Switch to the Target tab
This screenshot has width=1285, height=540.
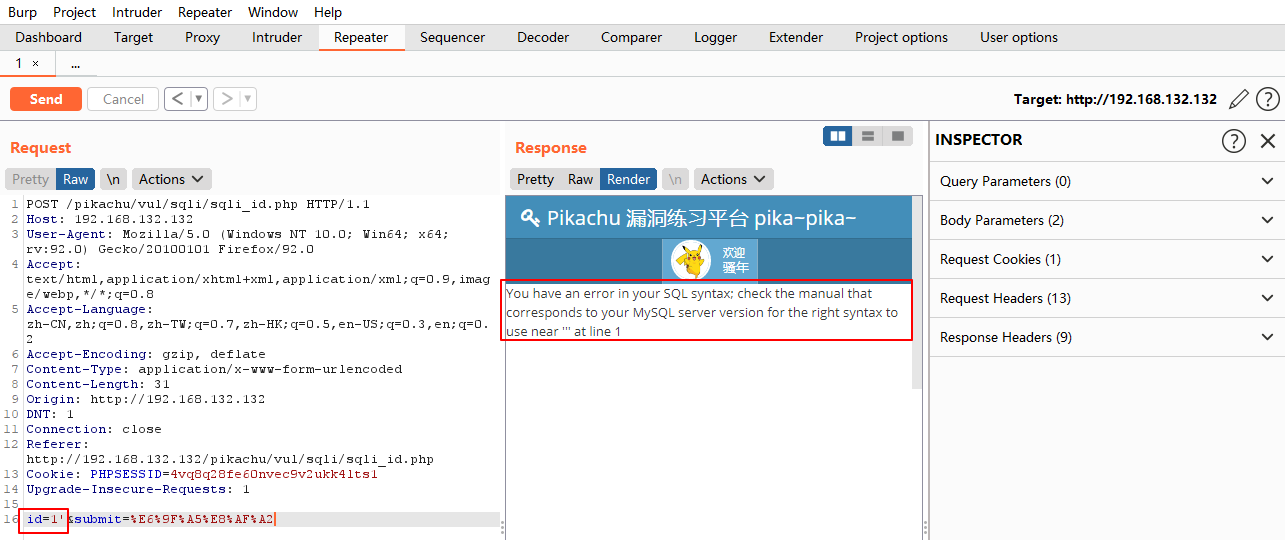pyautogui.click(x=133, y=37)
